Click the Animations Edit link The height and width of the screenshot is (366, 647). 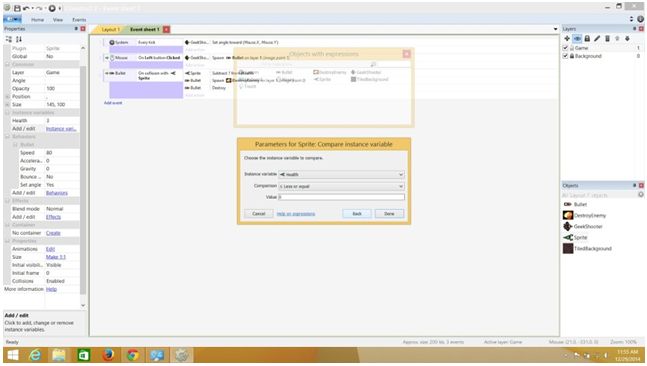pyautogui.click(x=50, y=249)
